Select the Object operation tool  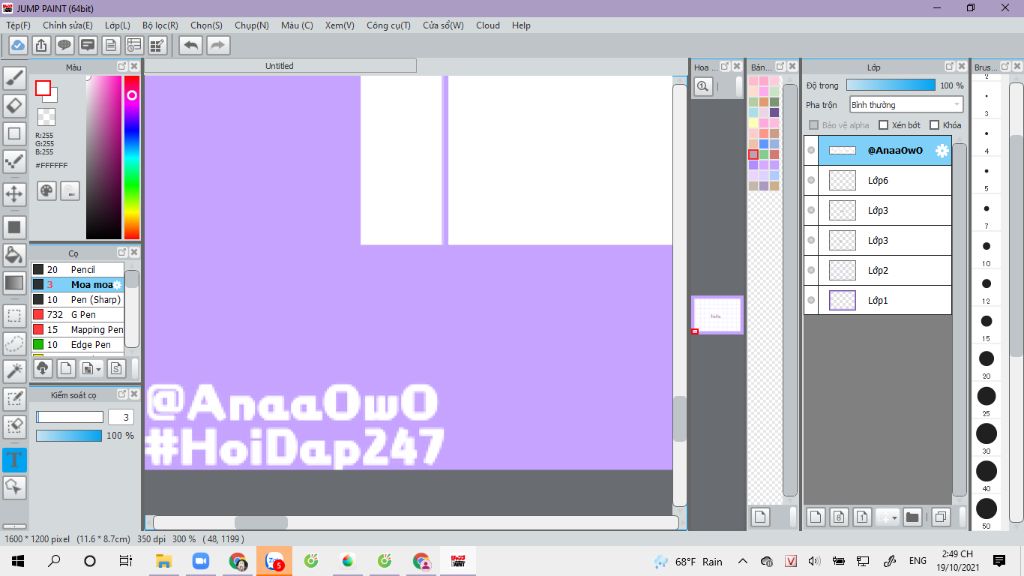pyautogui.click(x=14, y=487)
